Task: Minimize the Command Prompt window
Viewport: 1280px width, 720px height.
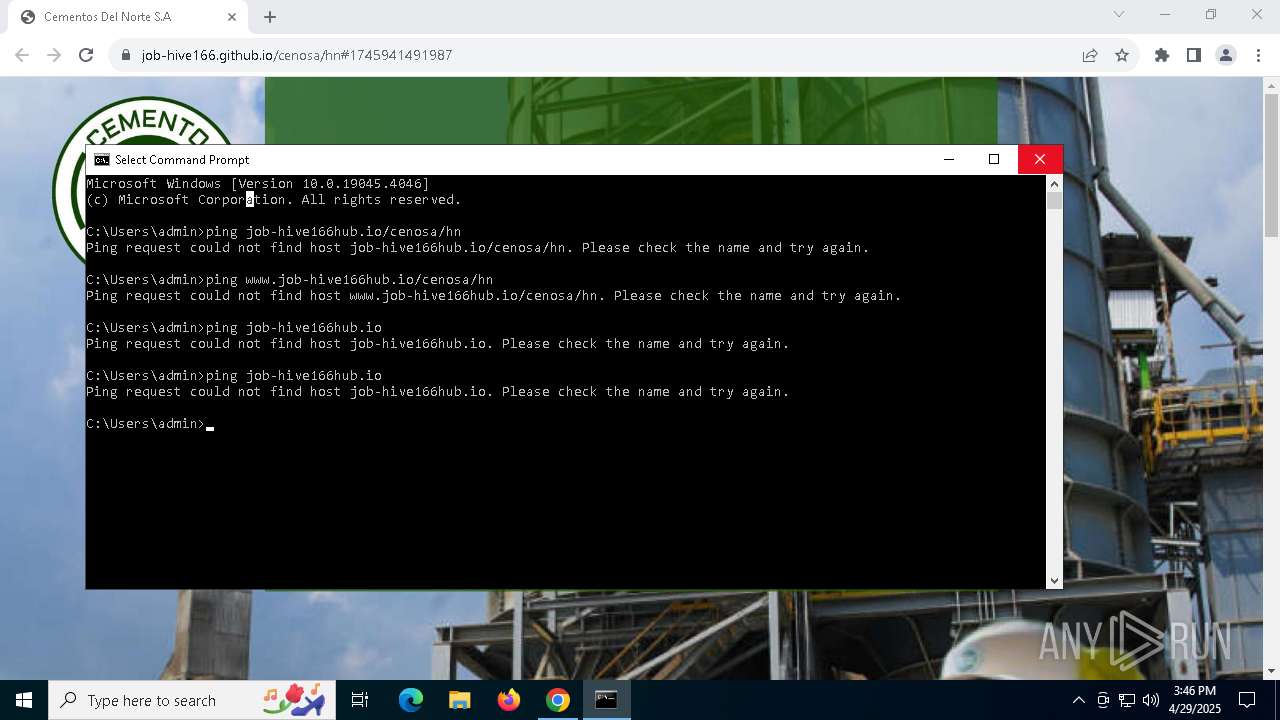Action: tap(949, 159)
